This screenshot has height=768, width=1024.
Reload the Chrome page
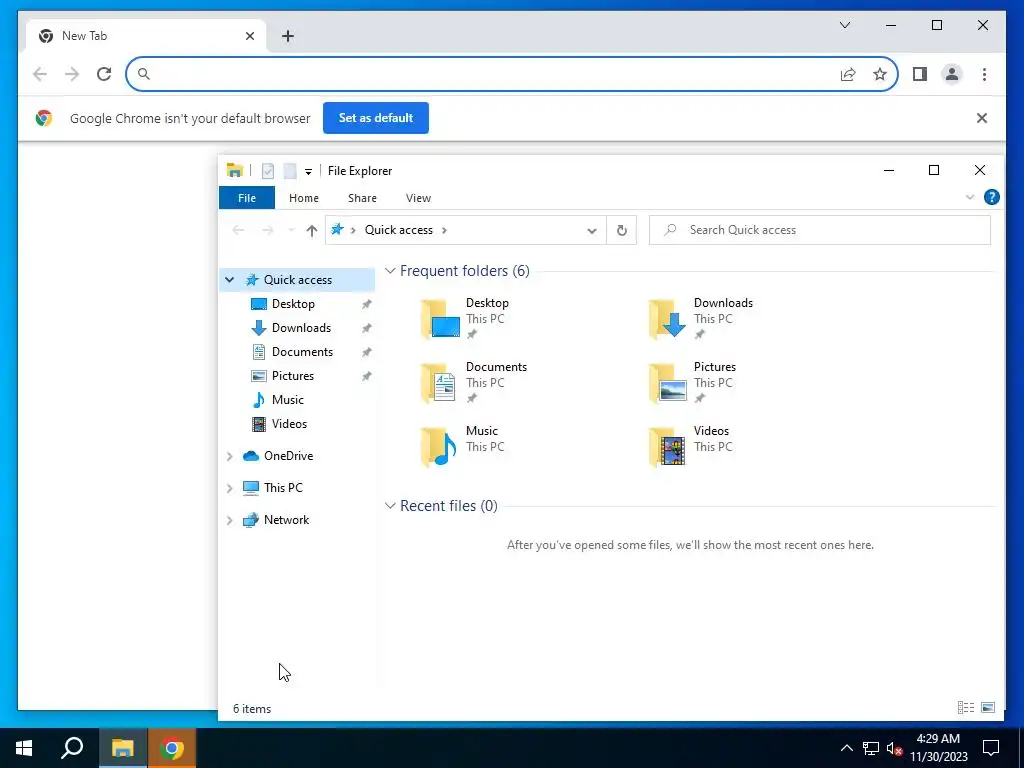[104, 74]
